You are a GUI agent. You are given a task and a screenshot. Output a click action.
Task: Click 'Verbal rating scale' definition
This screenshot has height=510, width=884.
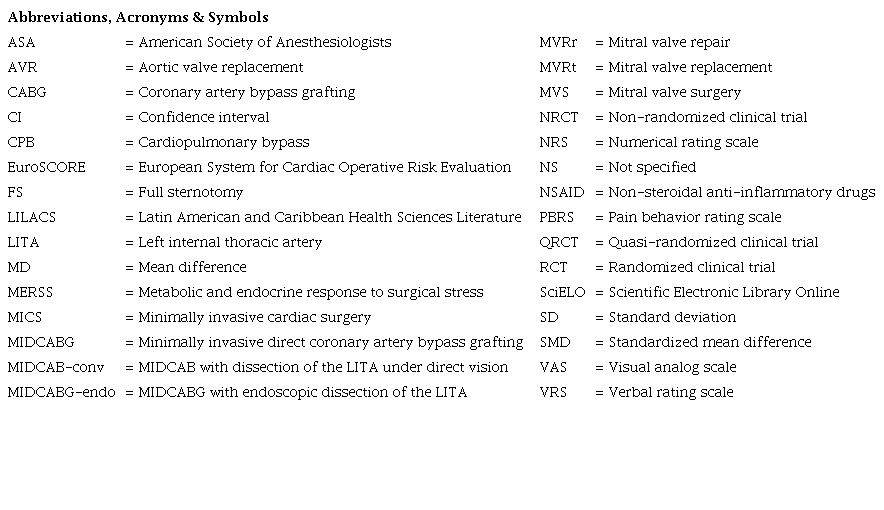[x=671, y=392]
